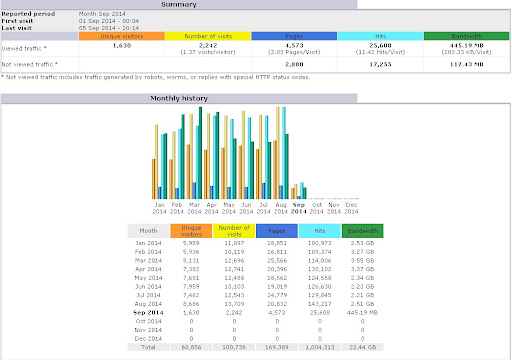Click the Total row label
The width and height of the screenshot is (512, 360).
148,347
